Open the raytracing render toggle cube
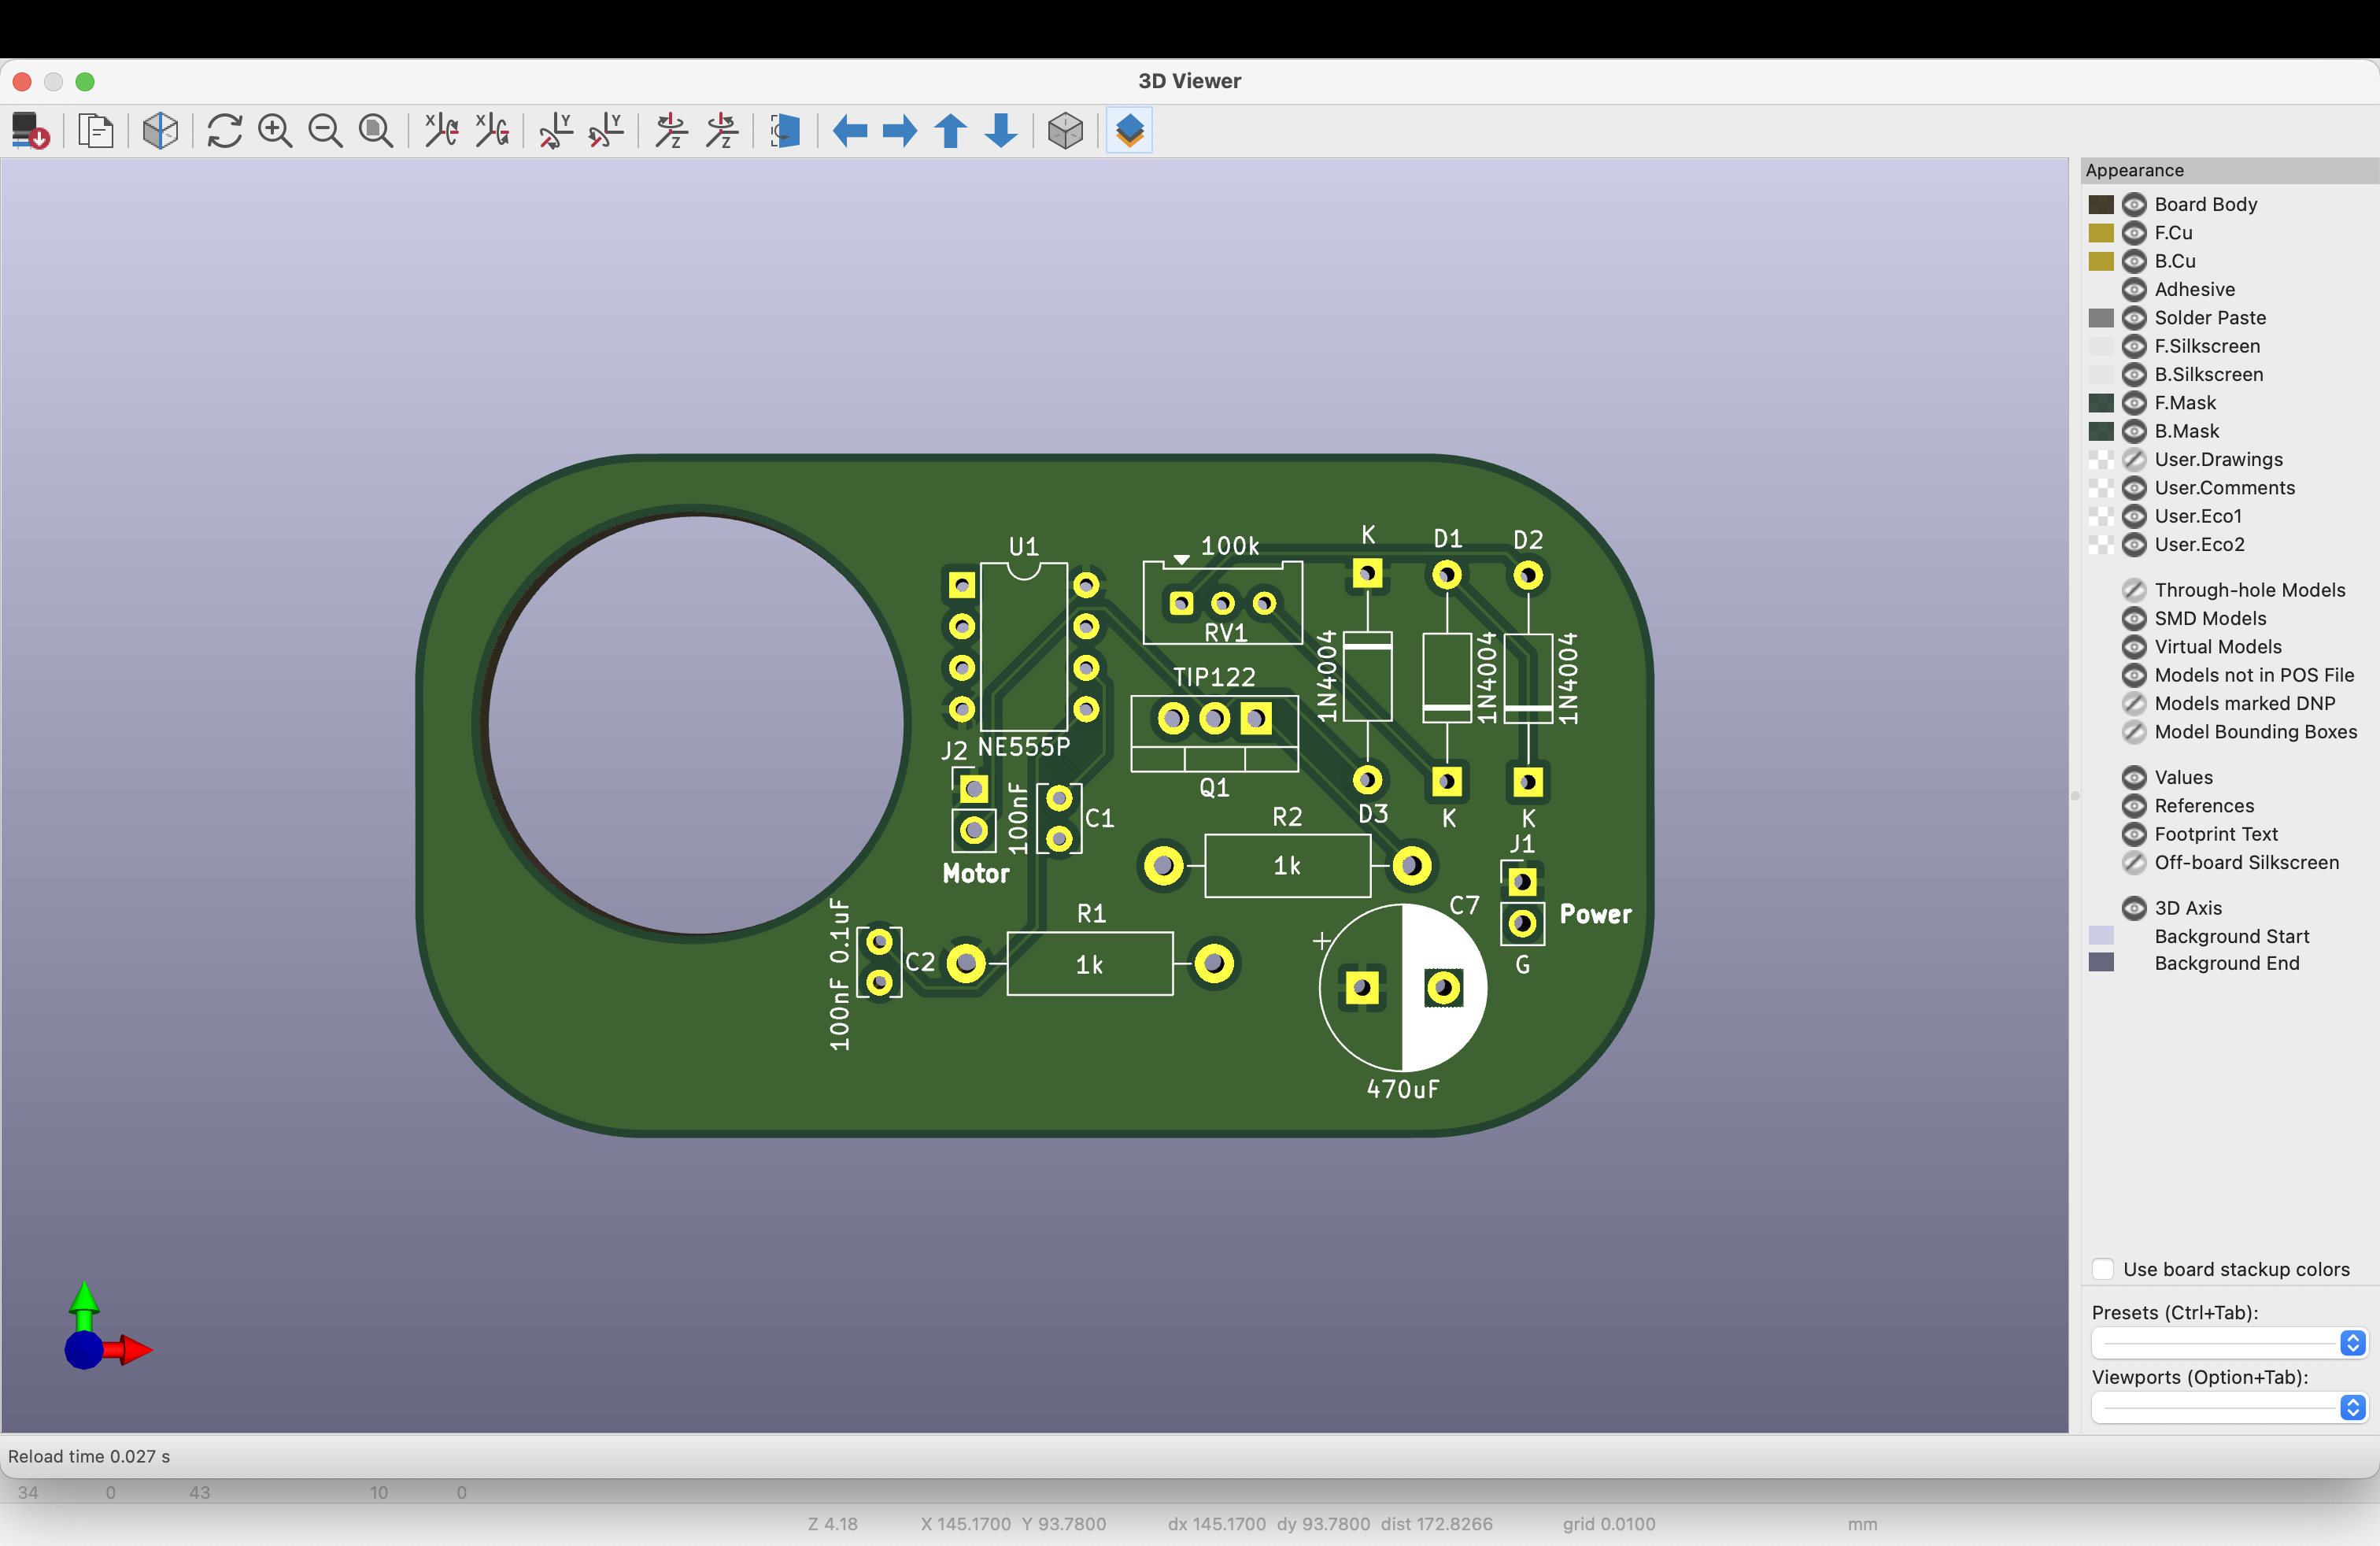2380x1546 pixels. [x=160, y=131]
